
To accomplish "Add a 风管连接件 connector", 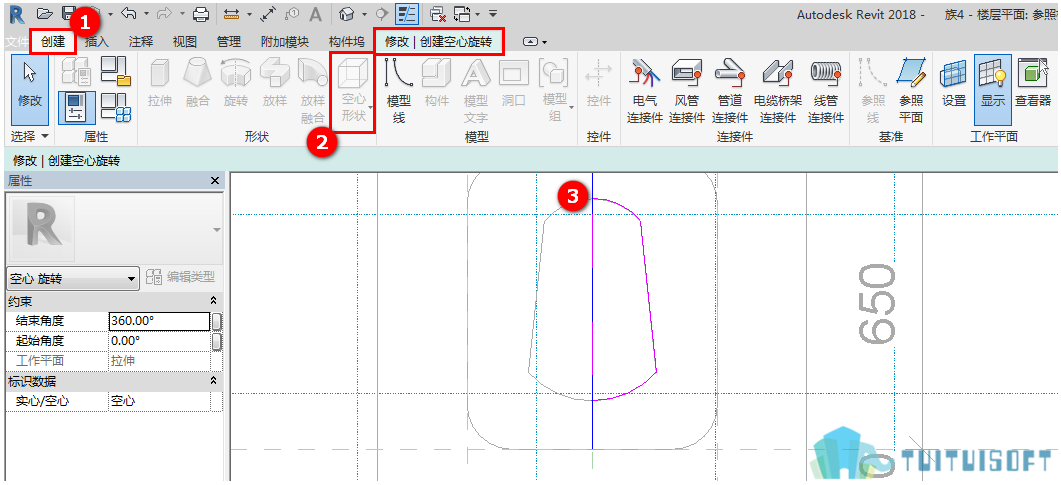I will click(x=687, y=91).
